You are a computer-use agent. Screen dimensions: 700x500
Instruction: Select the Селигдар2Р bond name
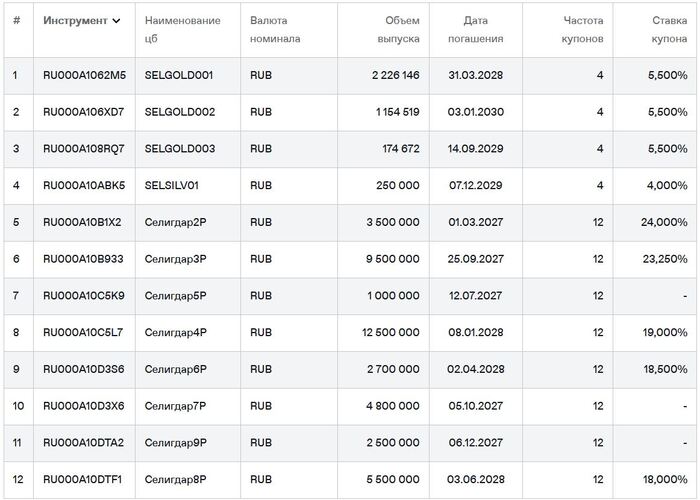tap(175, 222)
